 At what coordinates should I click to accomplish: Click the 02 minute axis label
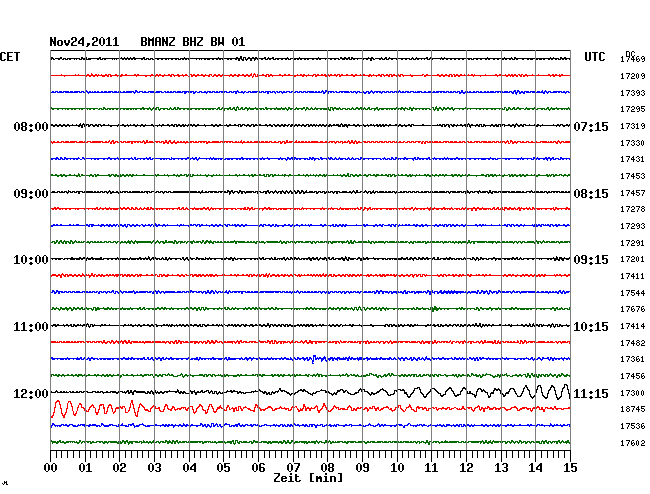coord(119,468)
